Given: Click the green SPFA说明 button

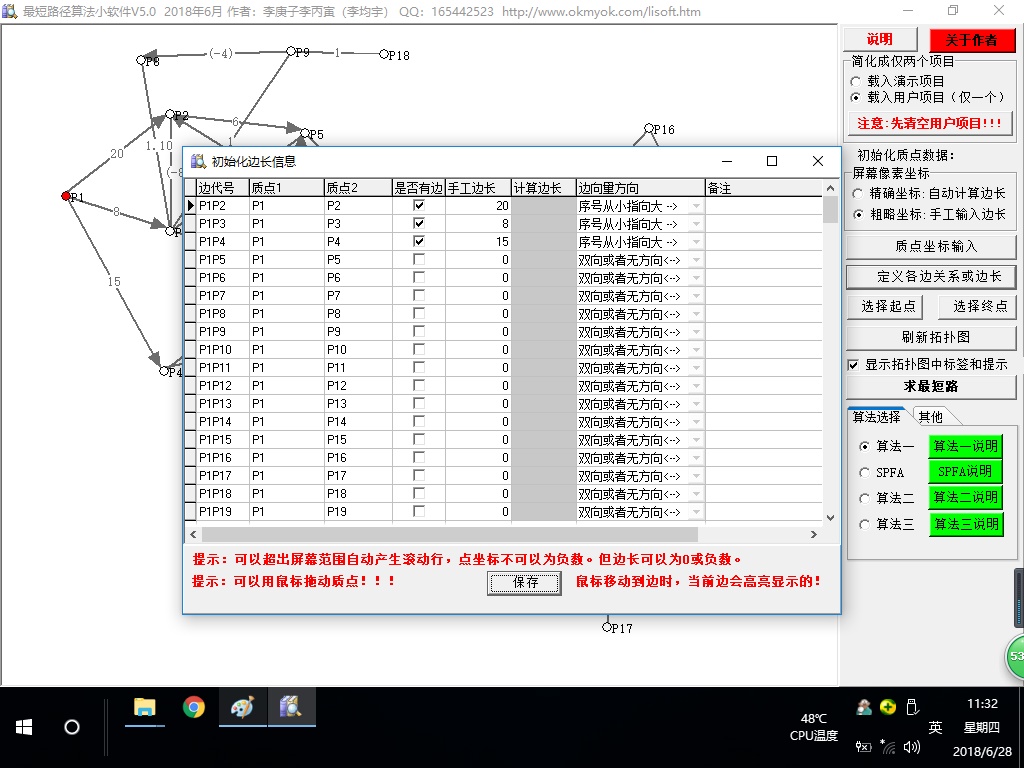Looking at the screenshot, I should pos(965,472).
